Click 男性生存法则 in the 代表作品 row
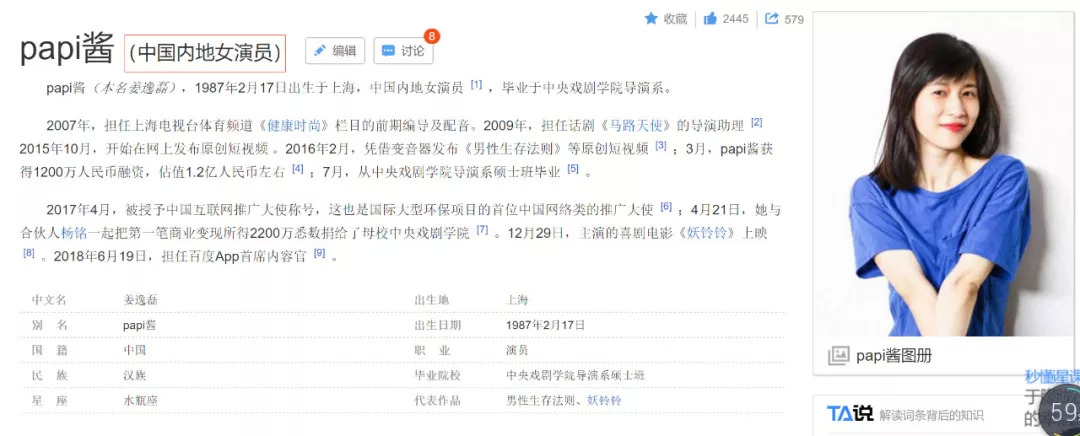 (x=541, y=400)
